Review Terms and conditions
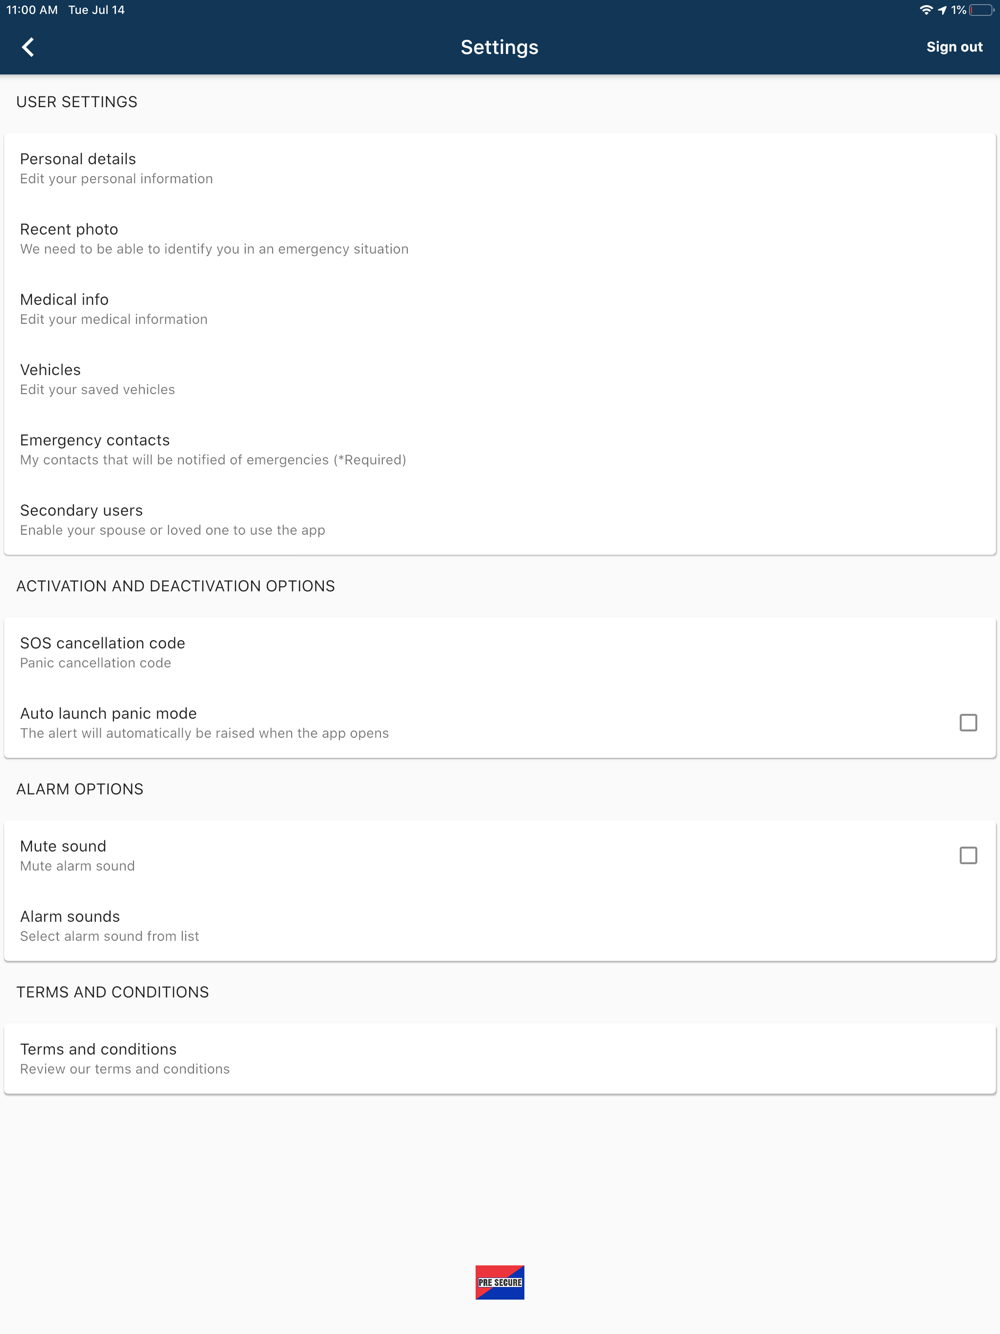The height and width of the screenshot is (1334, 1000). 500,1058
